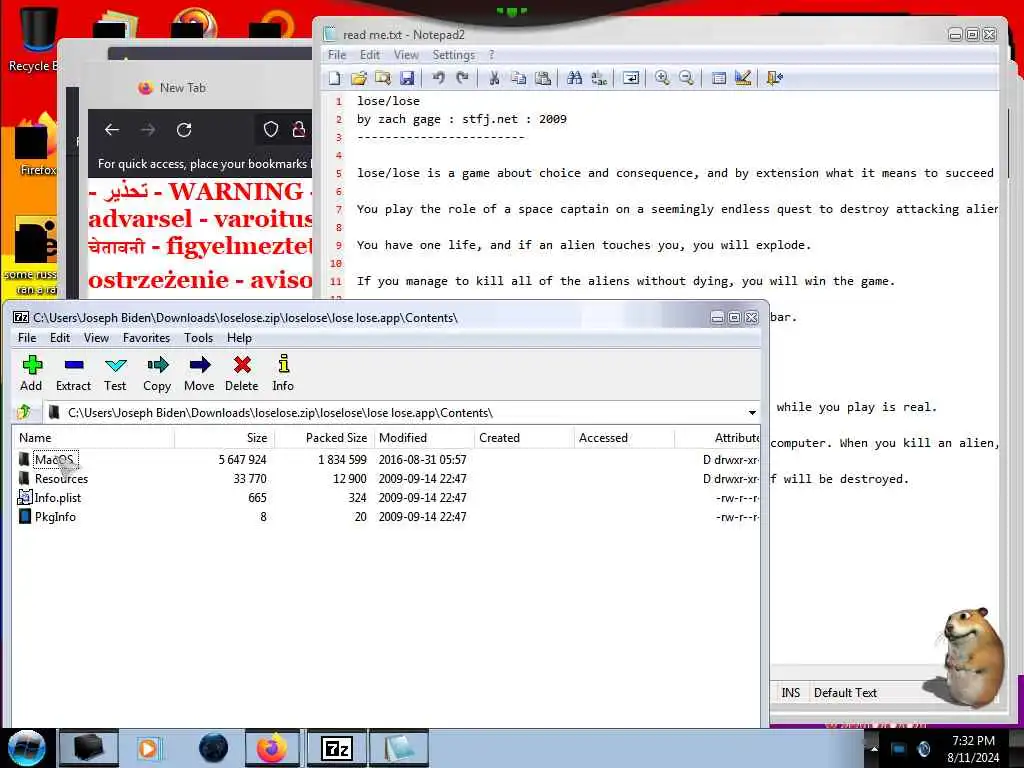Click Copy in 7-Zip toolbar
The image size is (1024, 768).
pos(157,374)
